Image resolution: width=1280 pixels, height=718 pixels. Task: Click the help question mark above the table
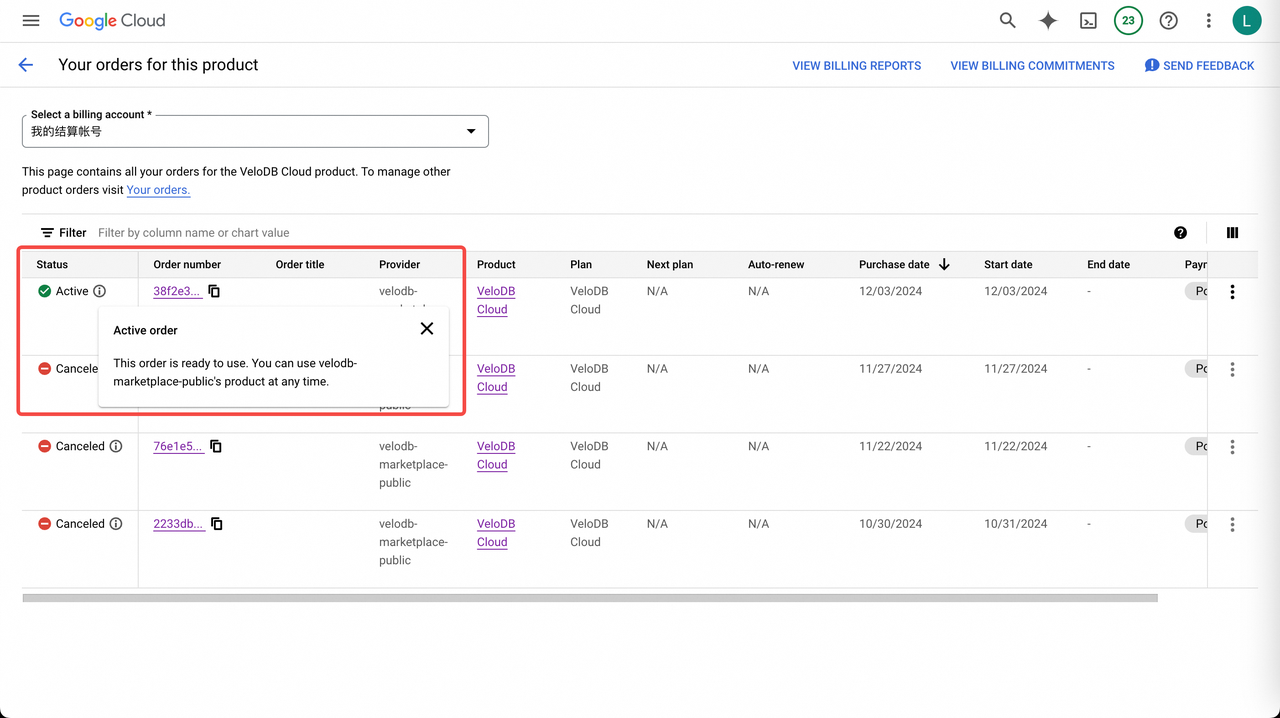click(x=1181, y=232)
